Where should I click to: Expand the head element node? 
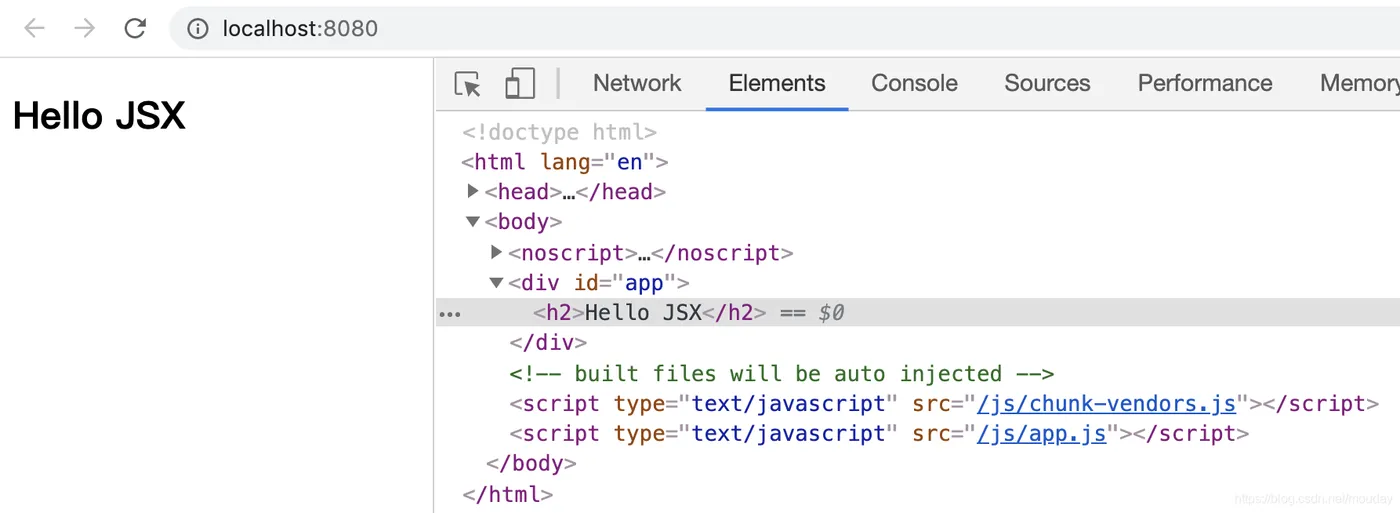pyautogui.click(x=474, y=191)
